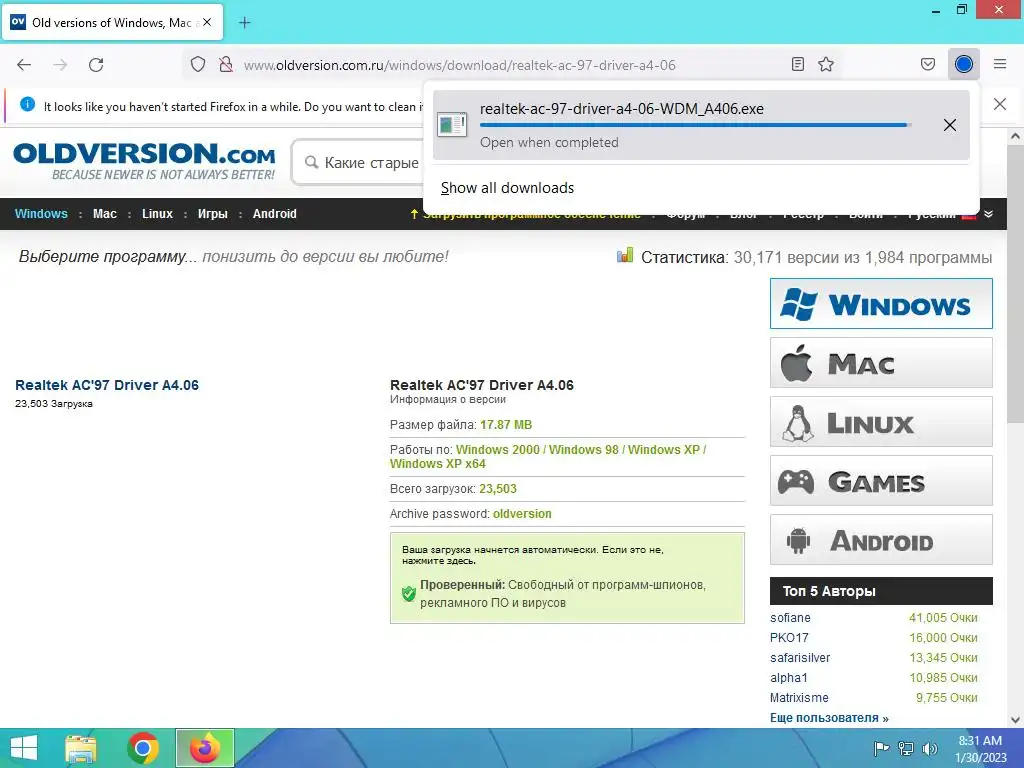Image resolution: width=1024 pixels, height=768 pixels.
Task: Click the Firefox taskbar icon
Action: coord(204,748)
